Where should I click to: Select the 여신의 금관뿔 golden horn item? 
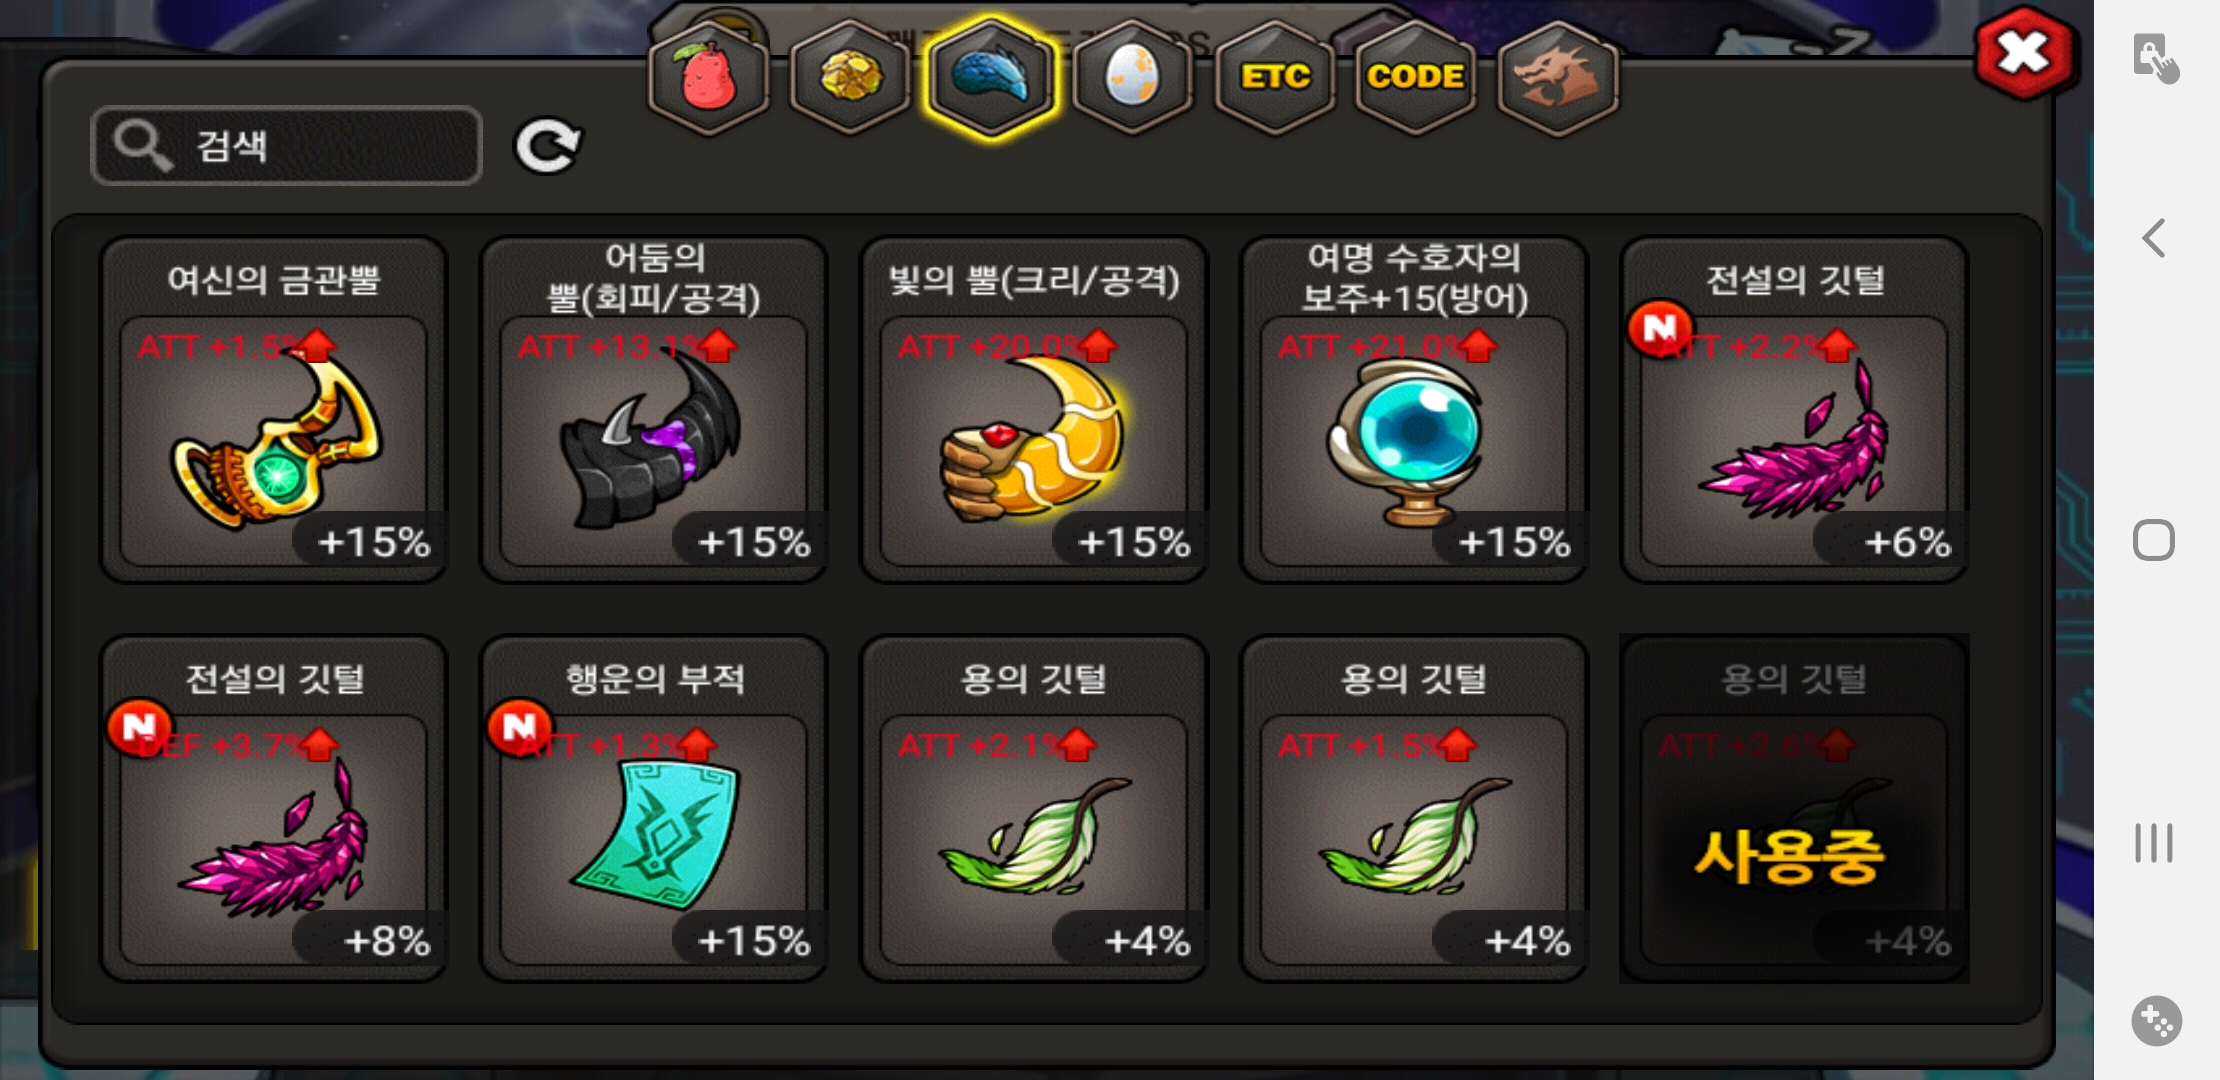(x=274, y=410)
